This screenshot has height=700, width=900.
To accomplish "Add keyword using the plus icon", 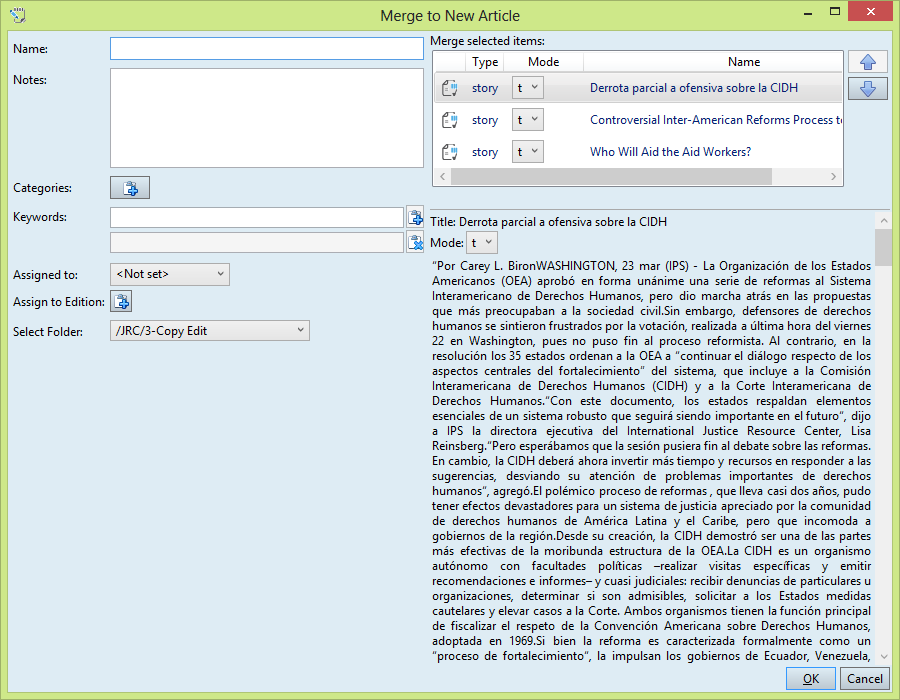I will [x=415, y=217].
